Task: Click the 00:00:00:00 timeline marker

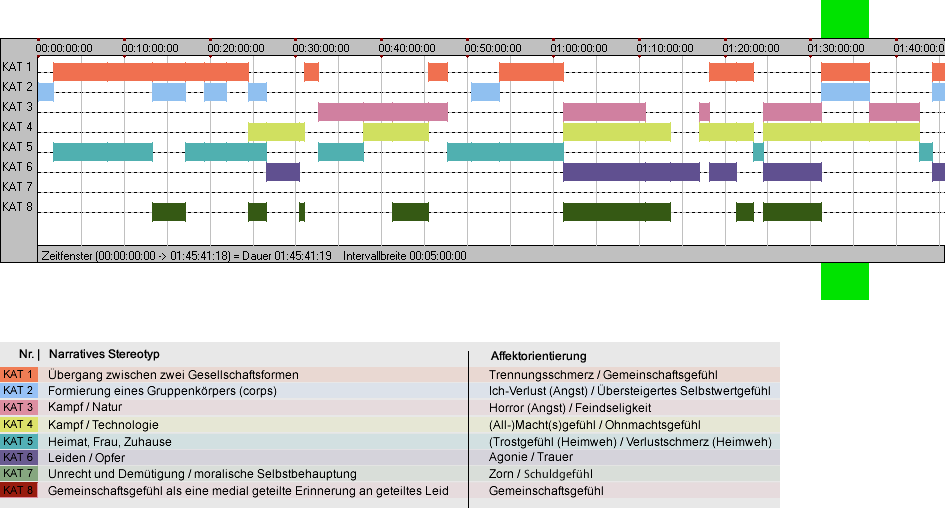Action: pyautogui.click(x=64, y=48)
